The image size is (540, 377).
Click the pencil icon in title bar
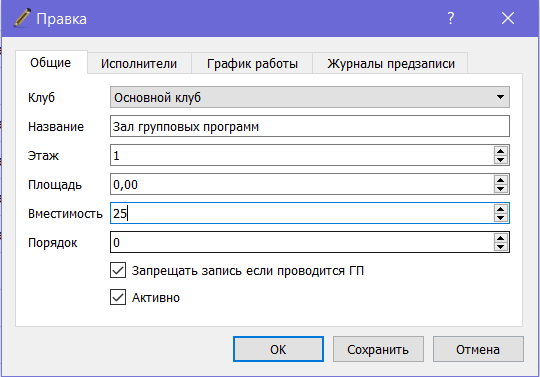coord(22,18)
